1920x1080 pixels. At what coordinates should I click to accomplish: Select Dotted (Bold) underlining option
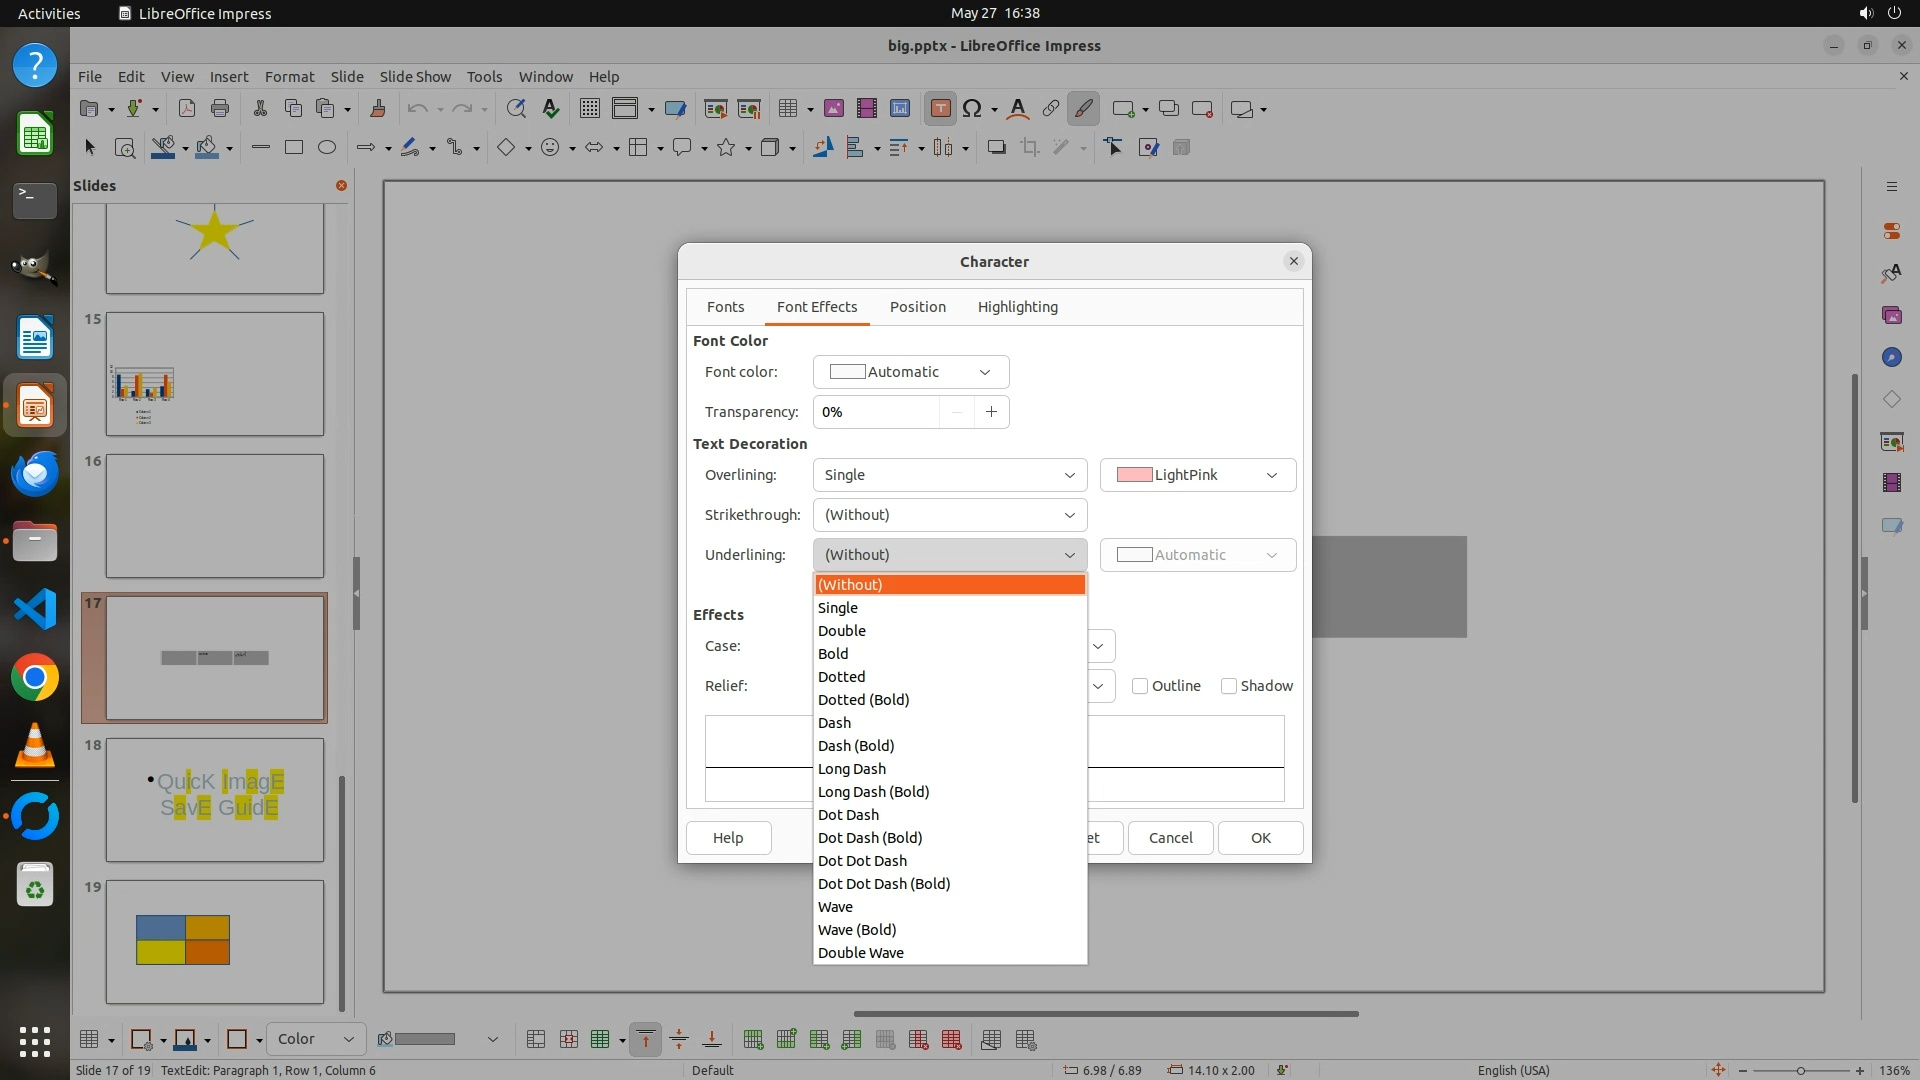point(863,700)
